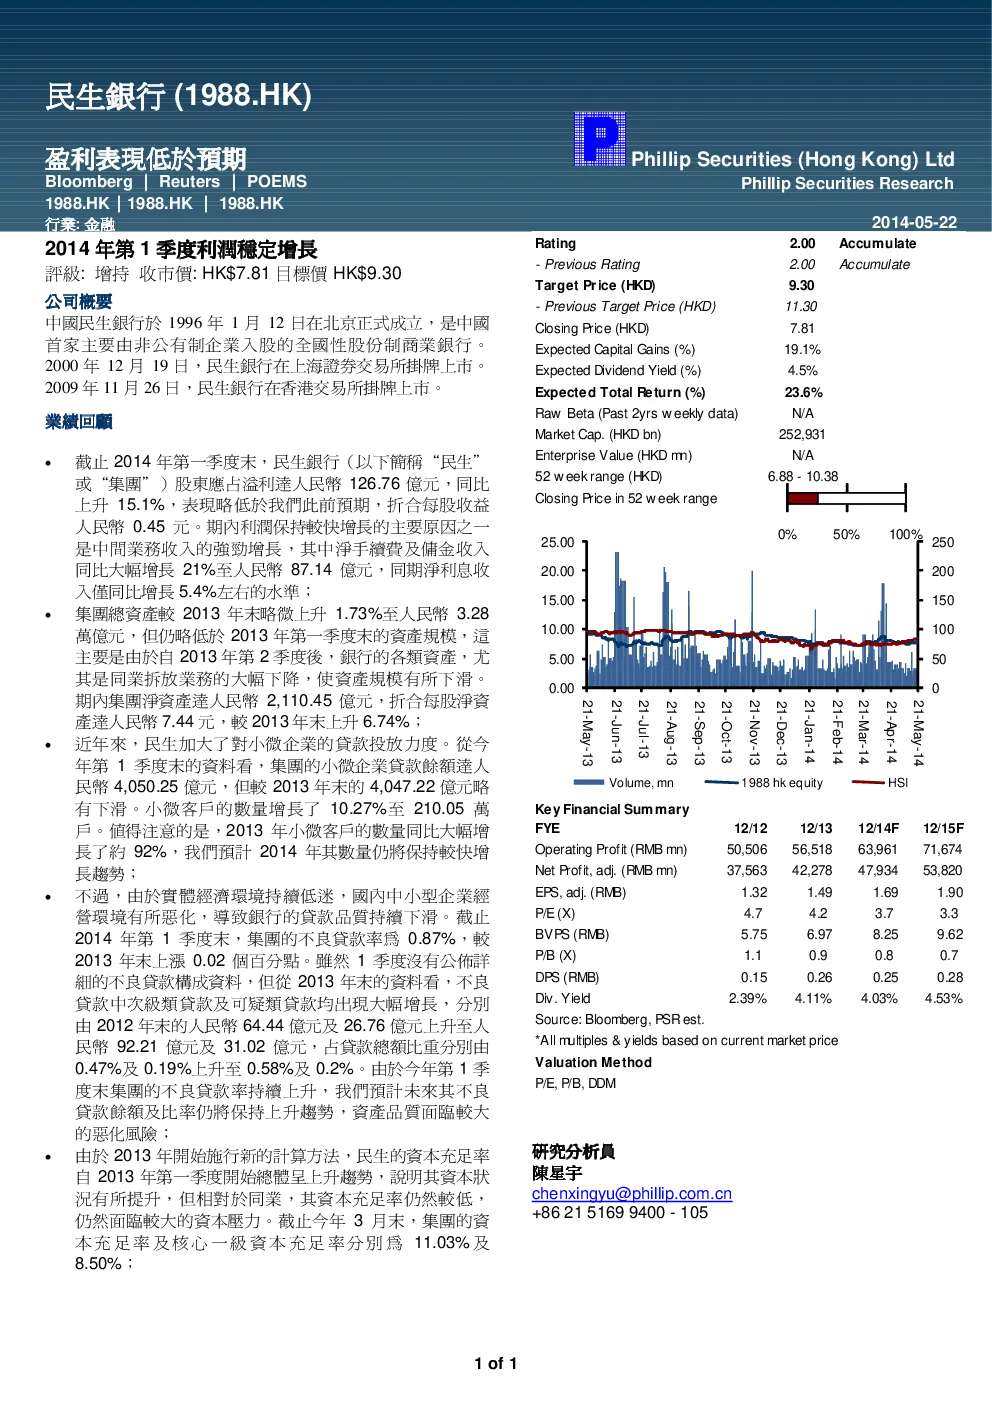
Task: Click the Source: Bloomberg, PSR est. note
Action: (619, 1019)
